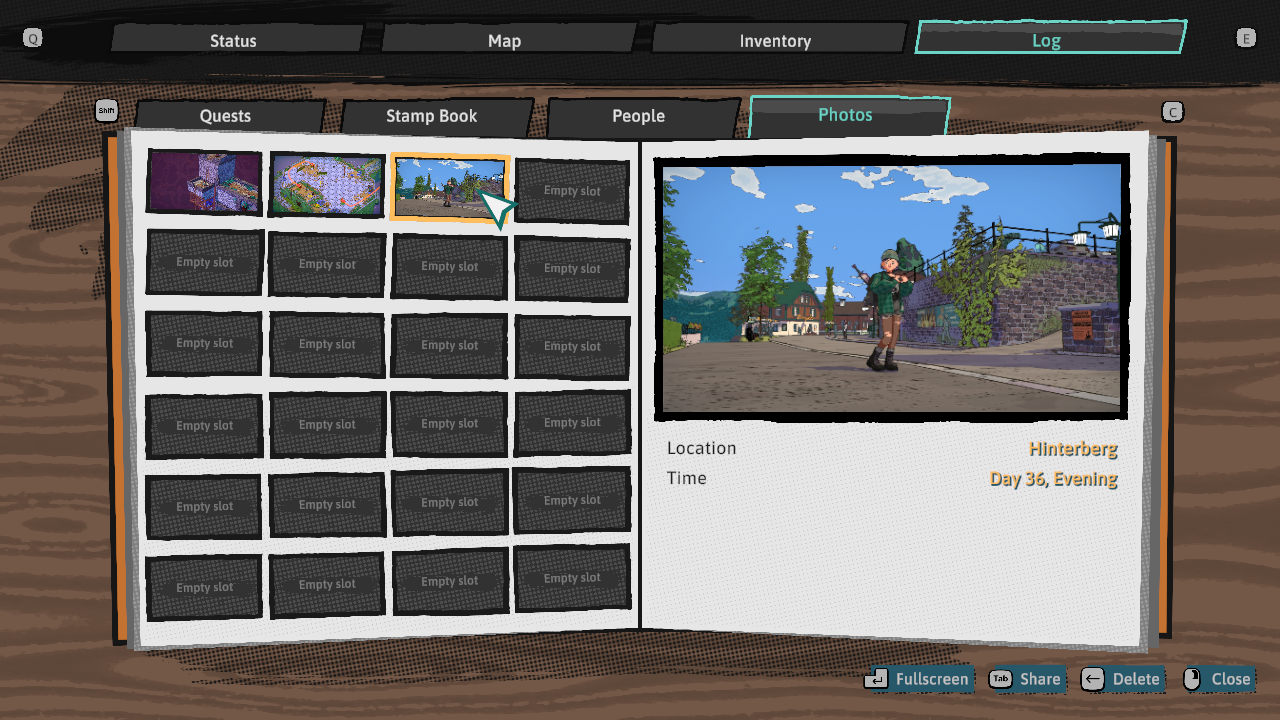Switch to the Map tab

click(507, 40)
